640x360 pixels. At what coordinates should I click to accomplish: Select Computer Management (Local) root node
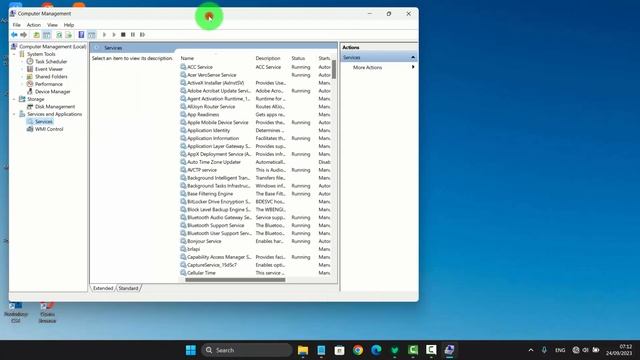pos(52,47)
